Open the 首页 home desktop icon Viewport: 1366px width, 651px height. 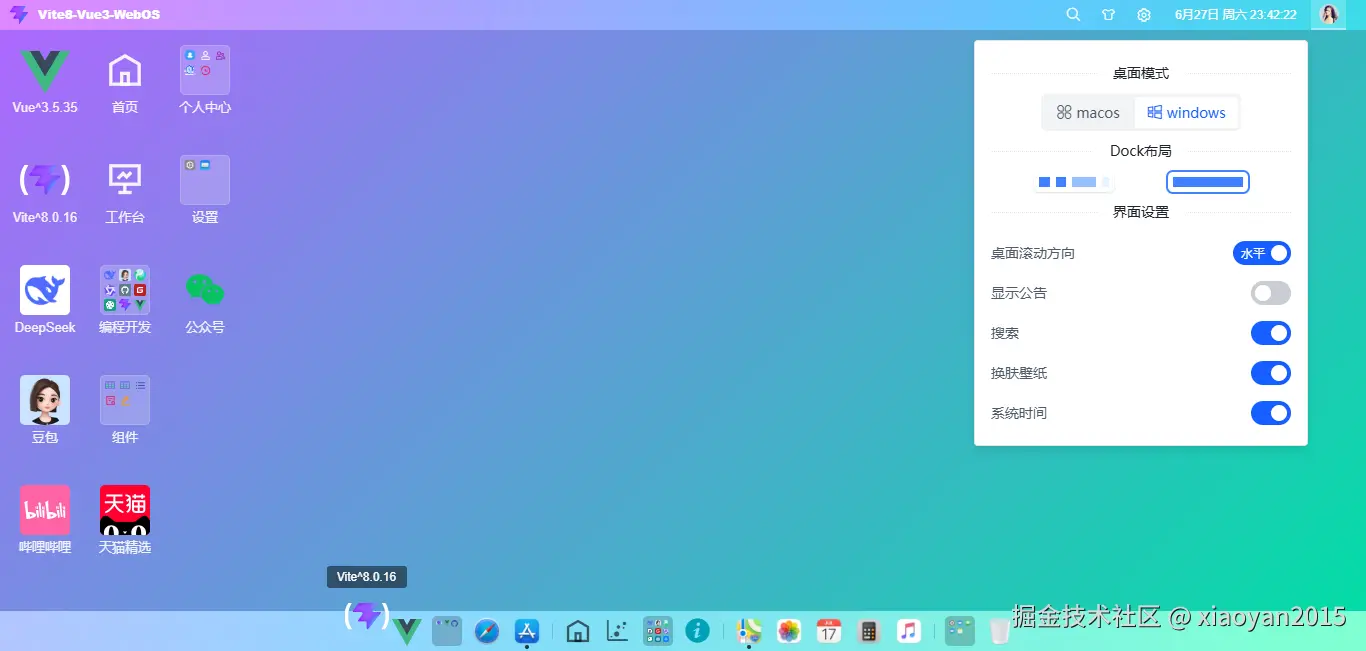(125, 71)
